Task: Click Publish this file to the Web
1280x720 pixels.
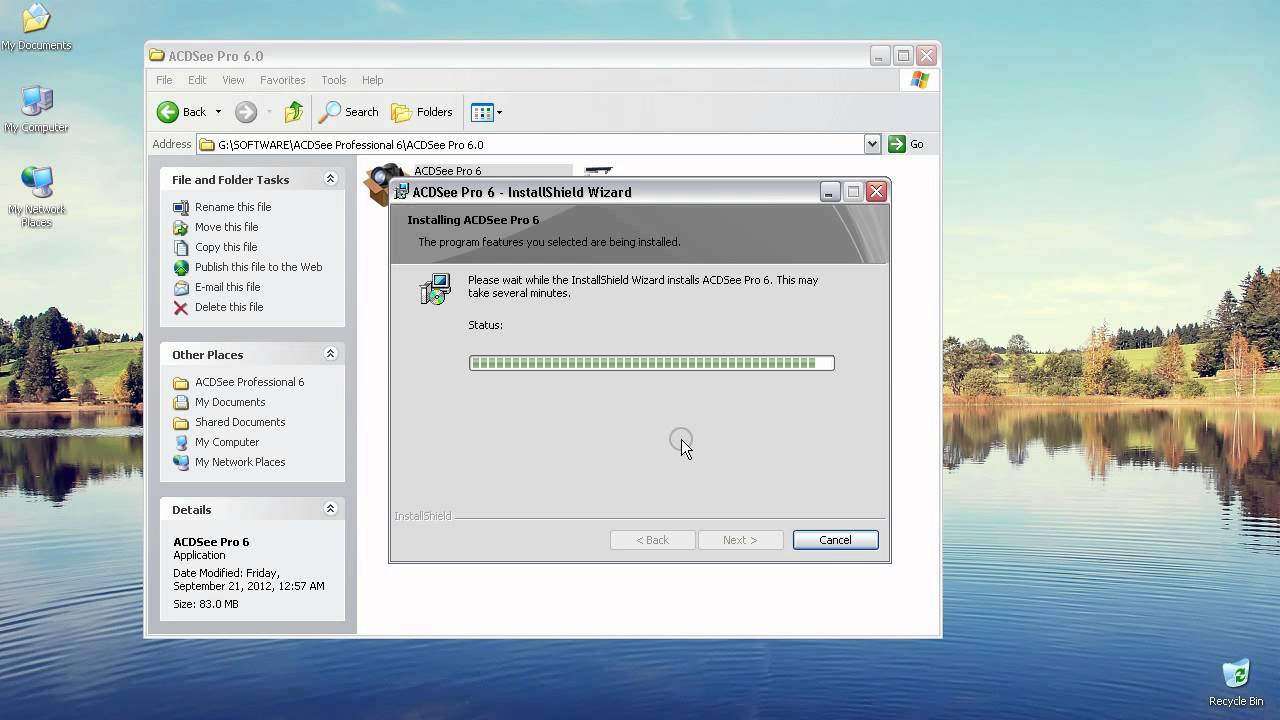Action: coord(258,267)
